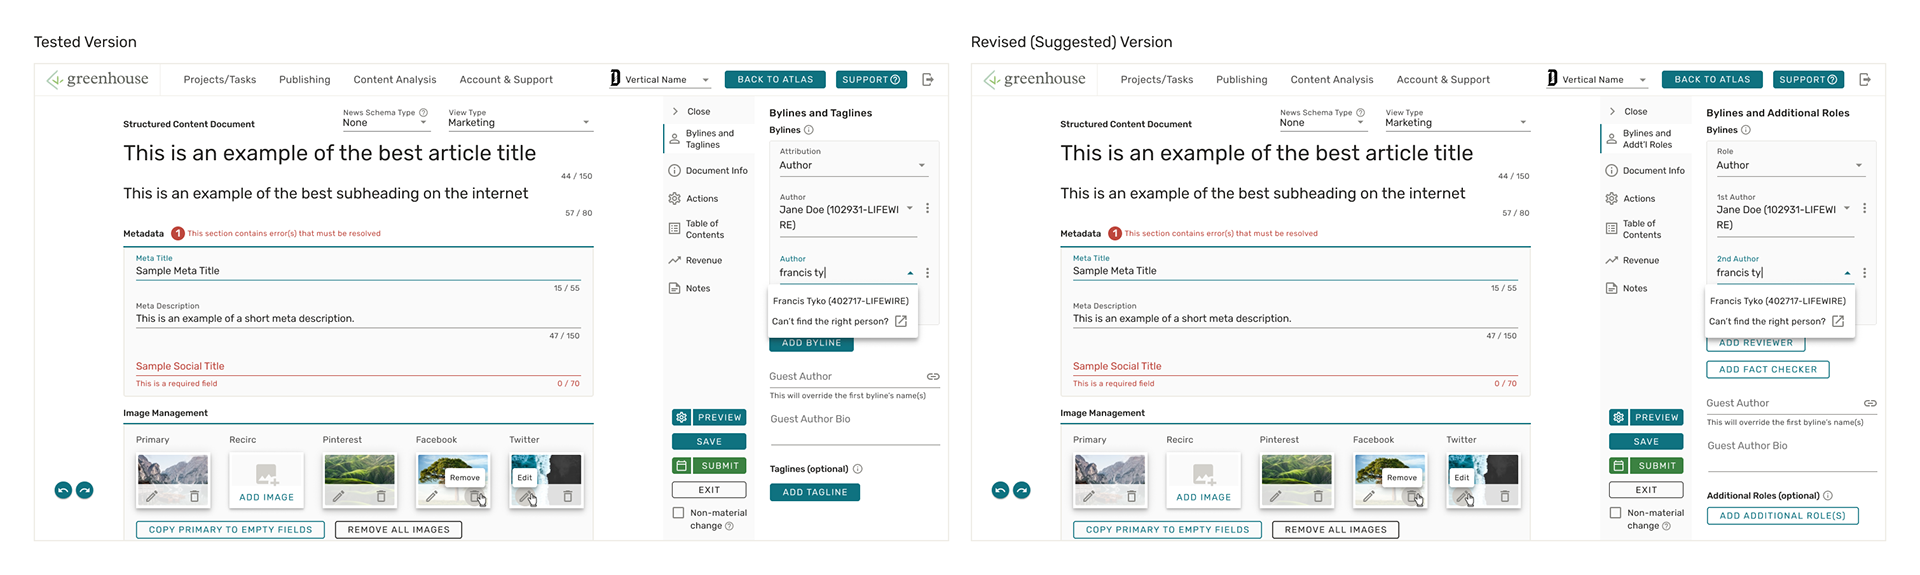Click undo arrow in Tested Version
Viewport: 1920px width, 575px height.
[x=63, y=490]
